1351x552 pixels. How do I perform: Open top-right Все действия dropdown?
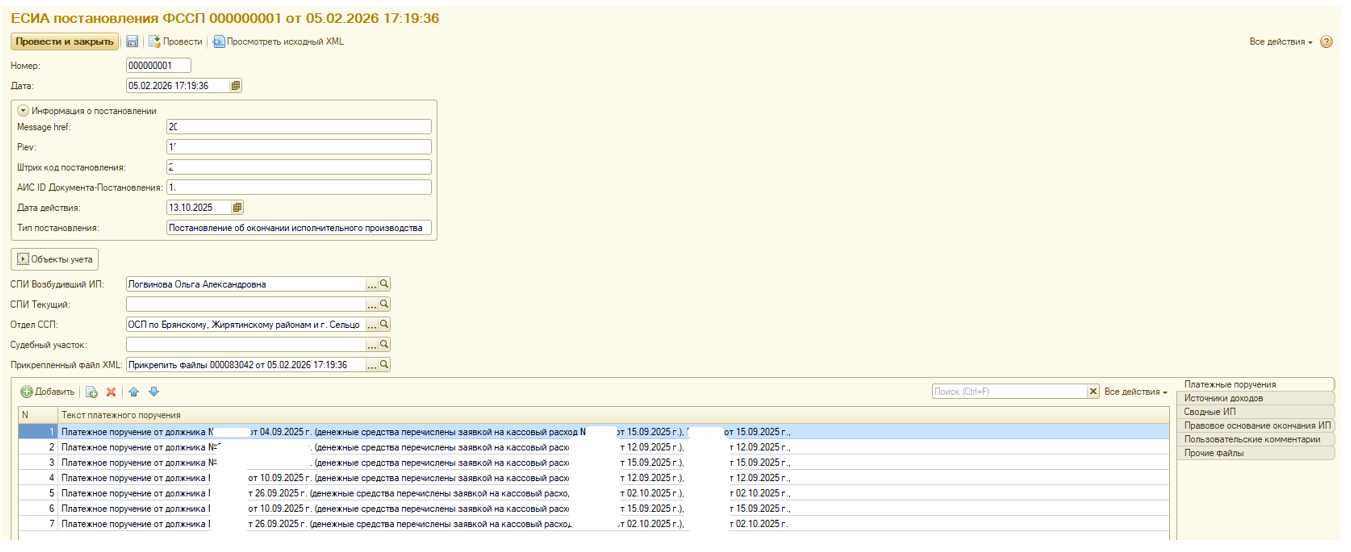(x=1281, y=42)
